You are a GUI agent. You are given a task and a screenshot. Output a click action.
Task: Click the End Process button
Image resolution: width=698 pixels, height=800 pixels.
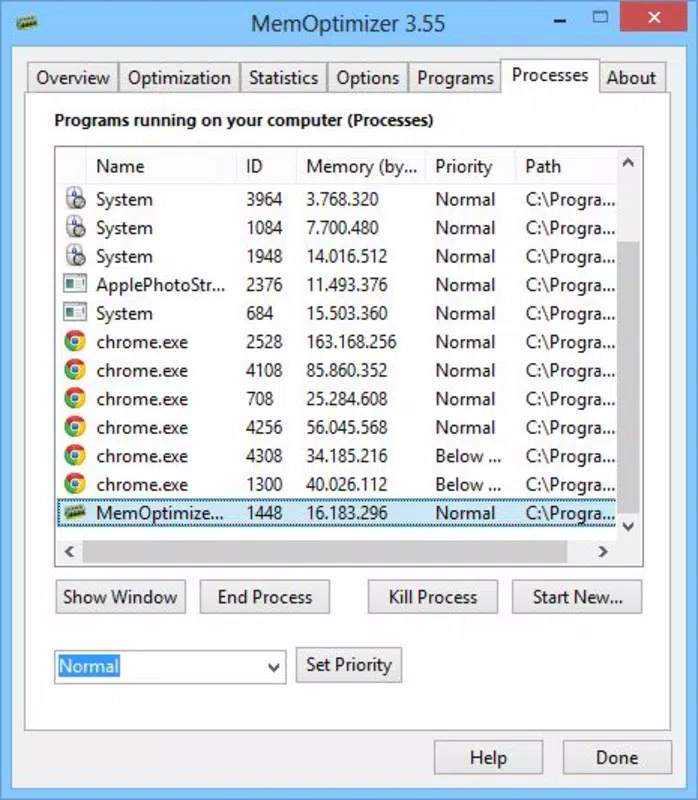tap(265, 596)
